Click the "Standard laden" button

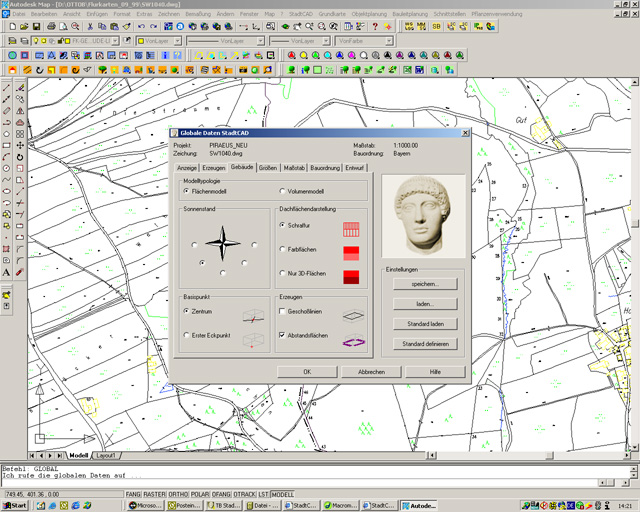click(424, 324)
